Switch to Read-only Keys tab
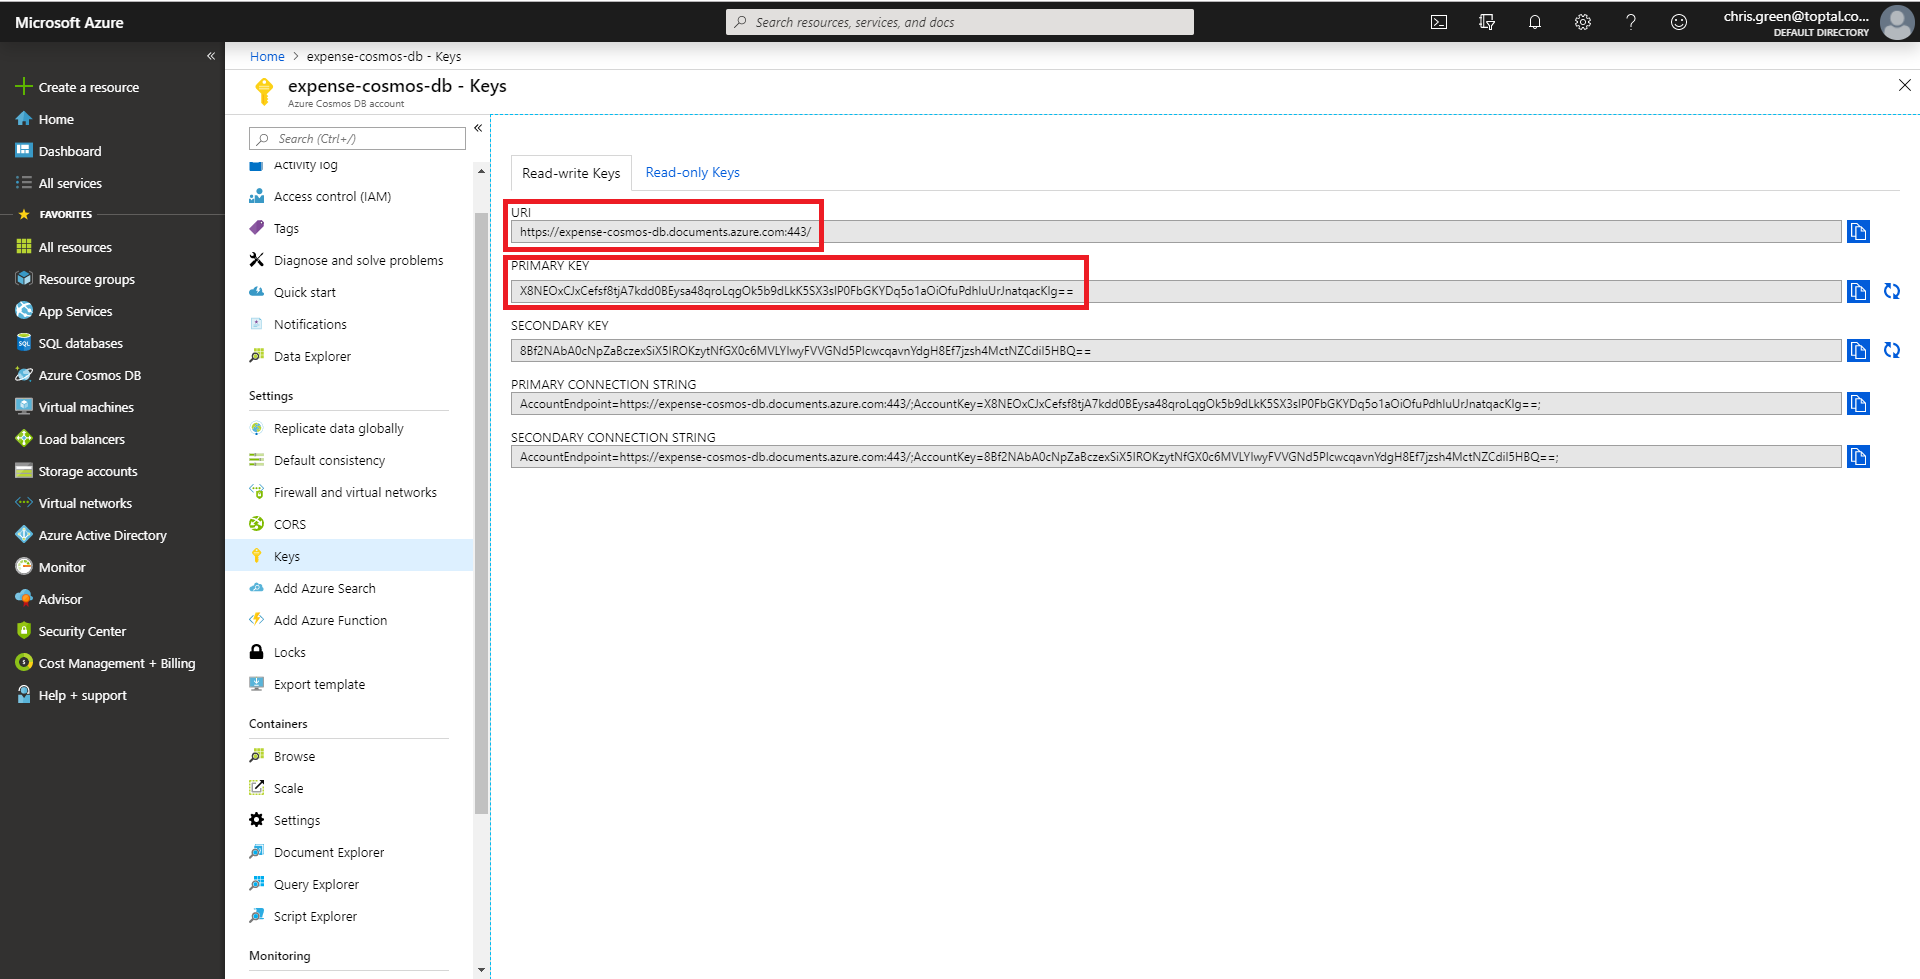This screenshot has height=979, width=1920. [x=692, y=173]
